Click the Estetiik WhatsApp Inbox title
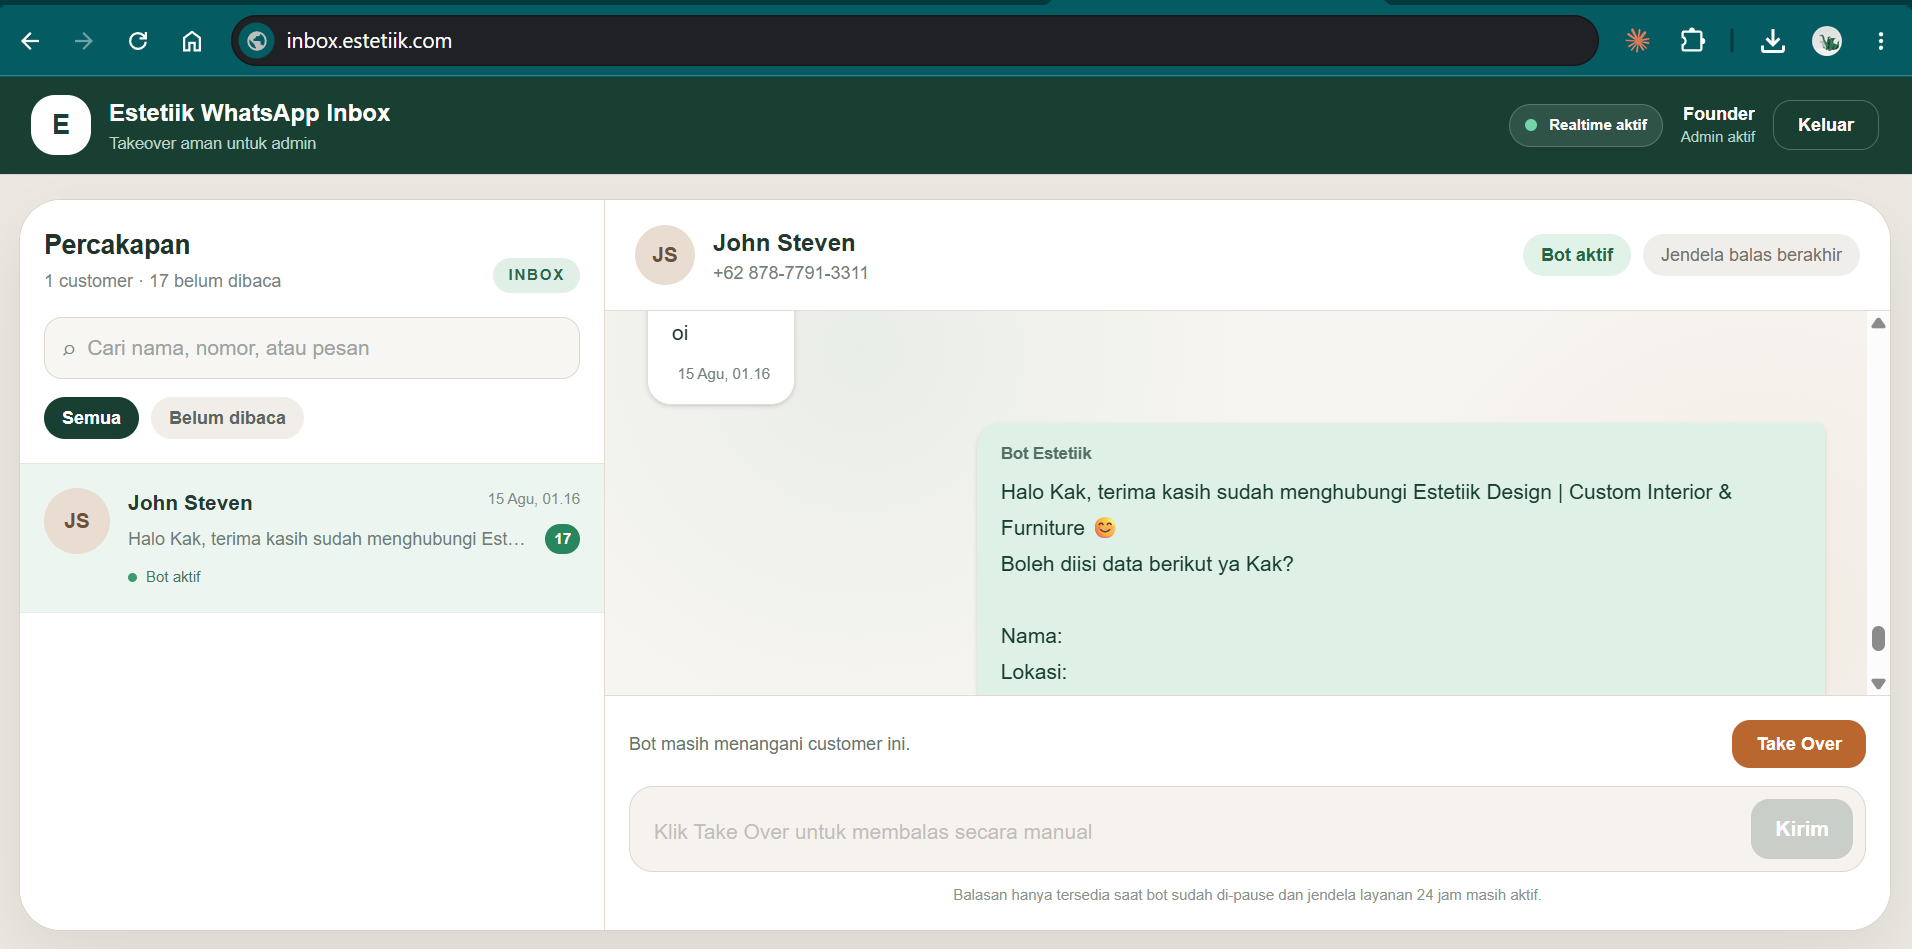This screenshot has height=949, width=1912. (249, 113)
